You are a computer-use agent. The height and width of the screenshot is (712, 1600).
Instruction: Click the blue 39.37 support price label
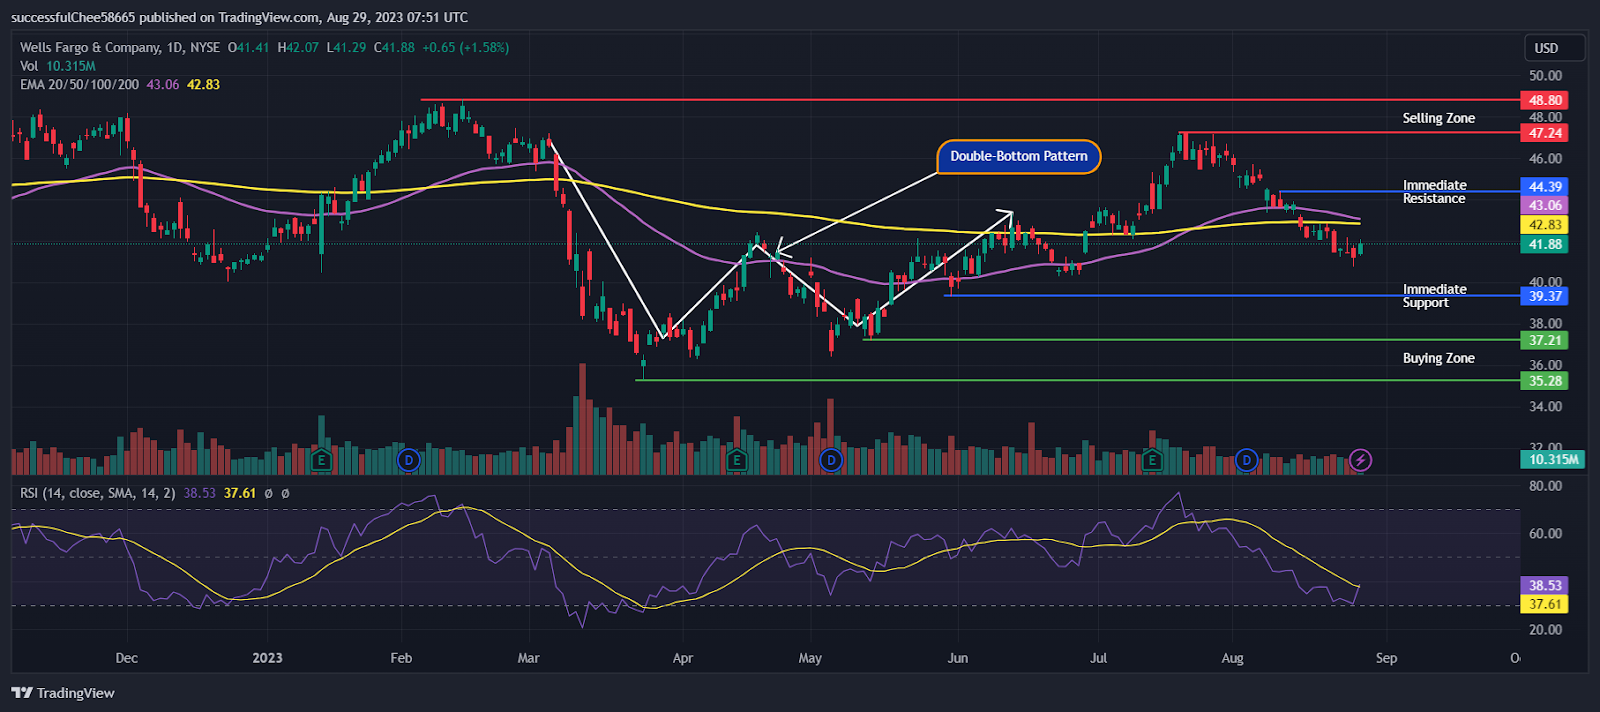pos(1545,296)
